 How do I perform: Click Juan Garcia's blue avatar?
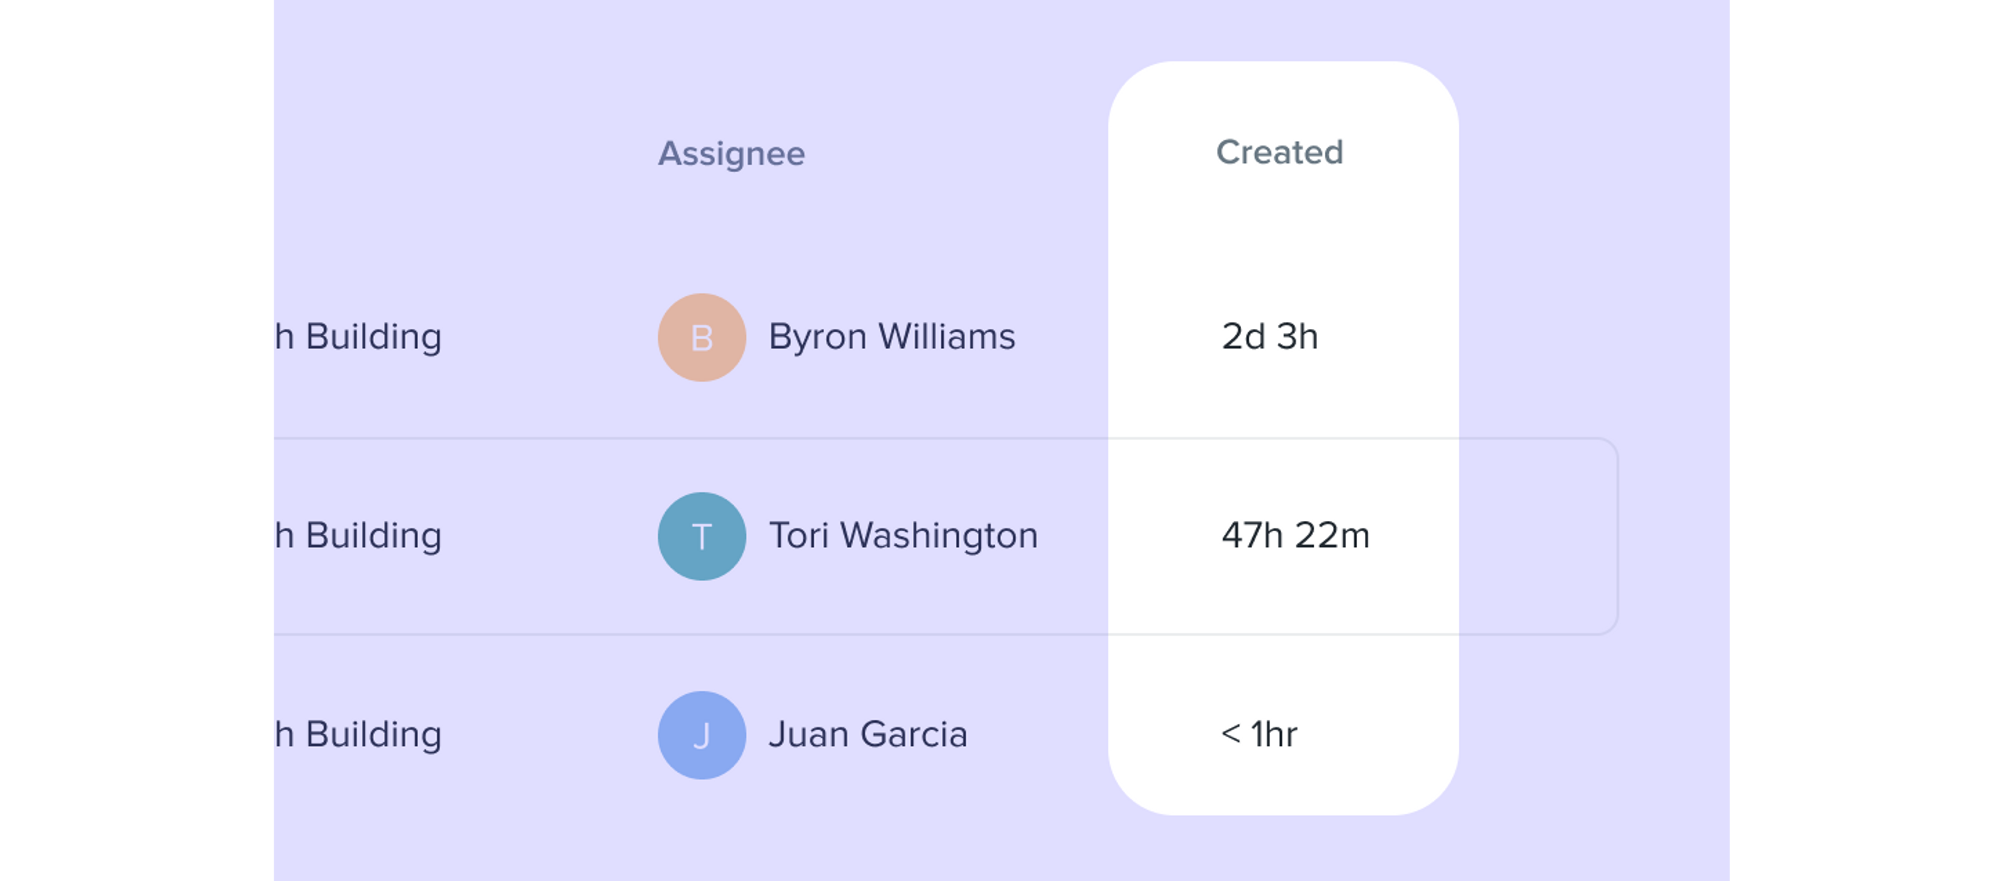702,735
